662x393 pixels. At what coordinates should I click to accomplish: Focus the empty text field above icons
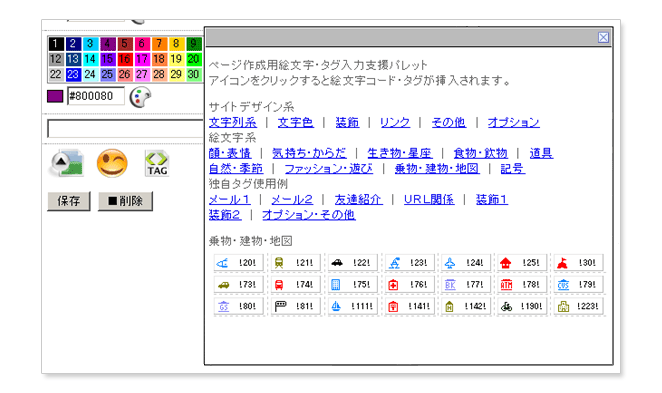tap(125, 128)
